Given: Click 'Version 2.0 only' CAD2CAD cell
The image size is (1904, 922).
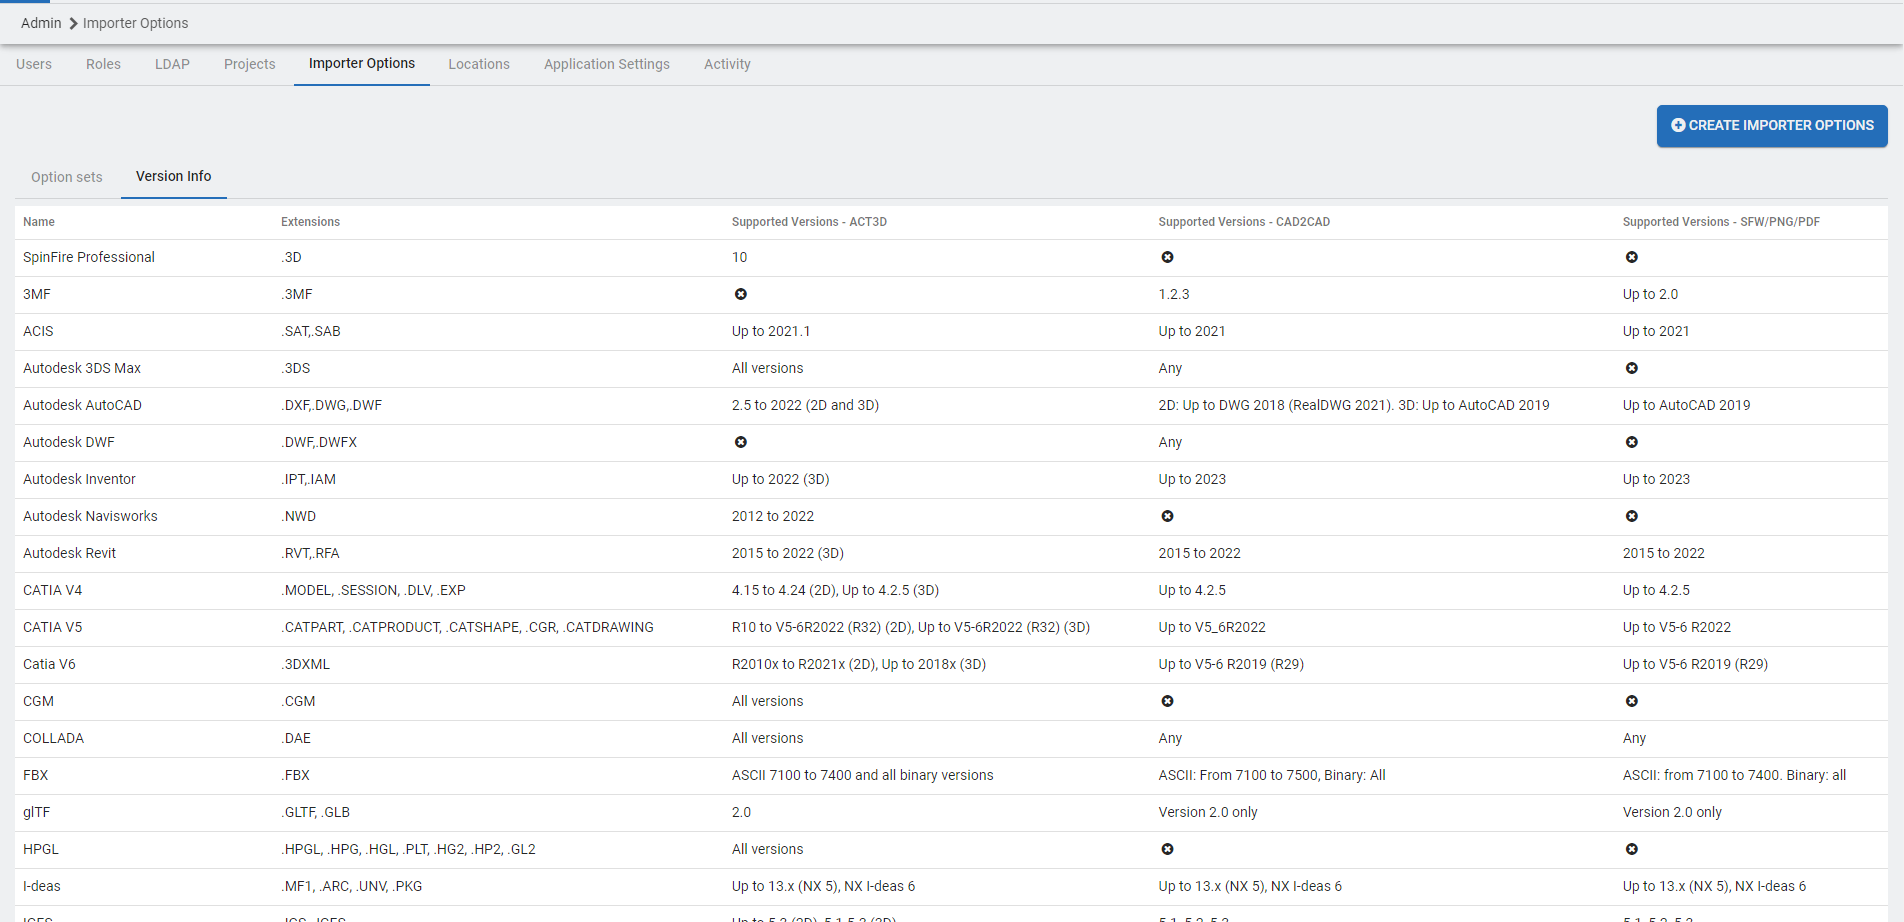Looking at the screenshot, I should click(x=1208, y=812).
